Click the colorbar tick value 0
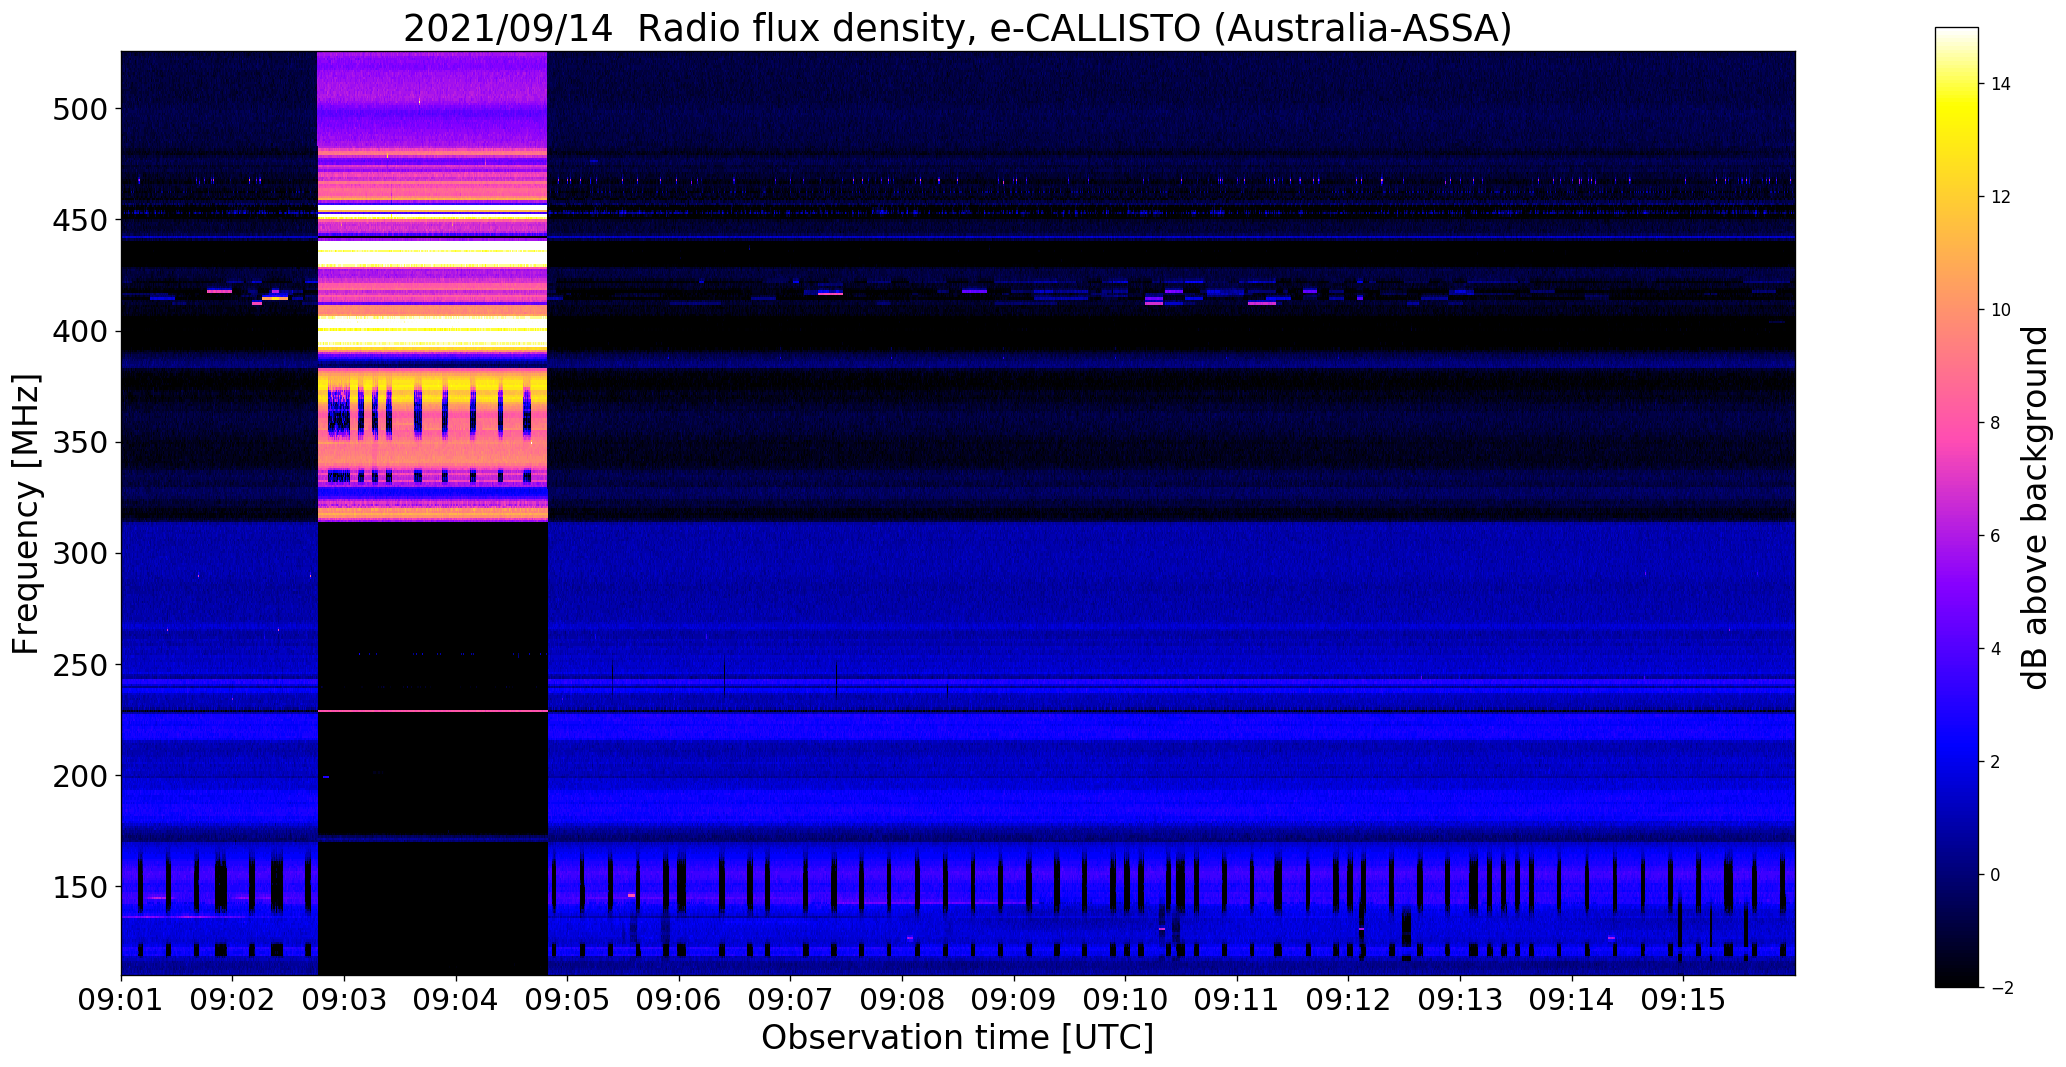This screenshot has height=1067, width=2066. [1996, 875]
